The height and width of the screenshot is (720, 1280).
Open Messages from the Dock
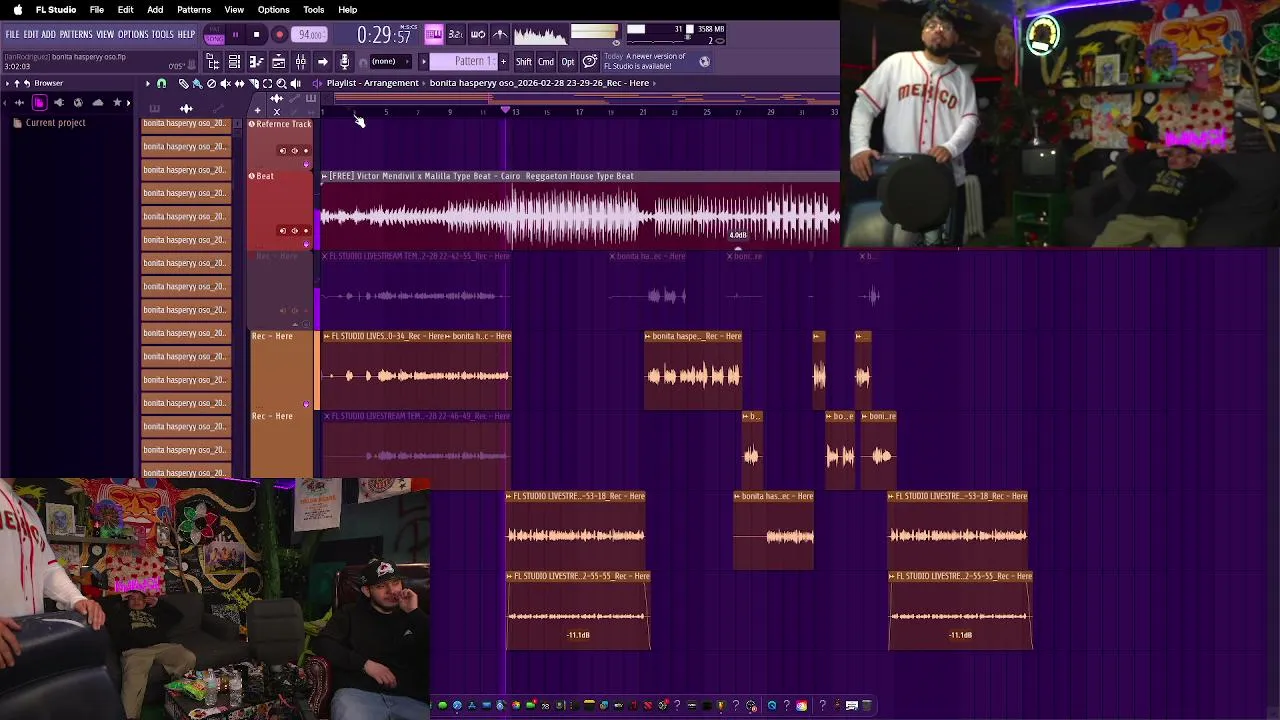coord(443,705)
